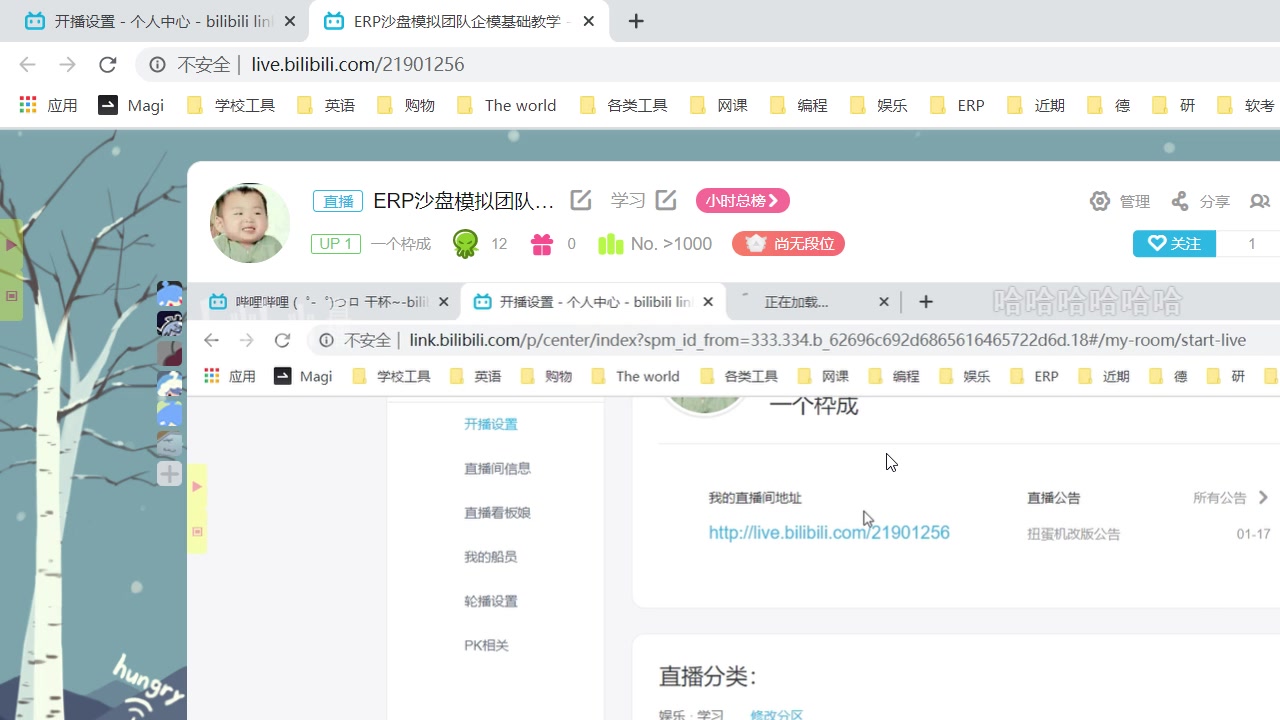
Task: Expand the 学校工具 bookmark folder in the outer bar
Action: pos(231,105)
